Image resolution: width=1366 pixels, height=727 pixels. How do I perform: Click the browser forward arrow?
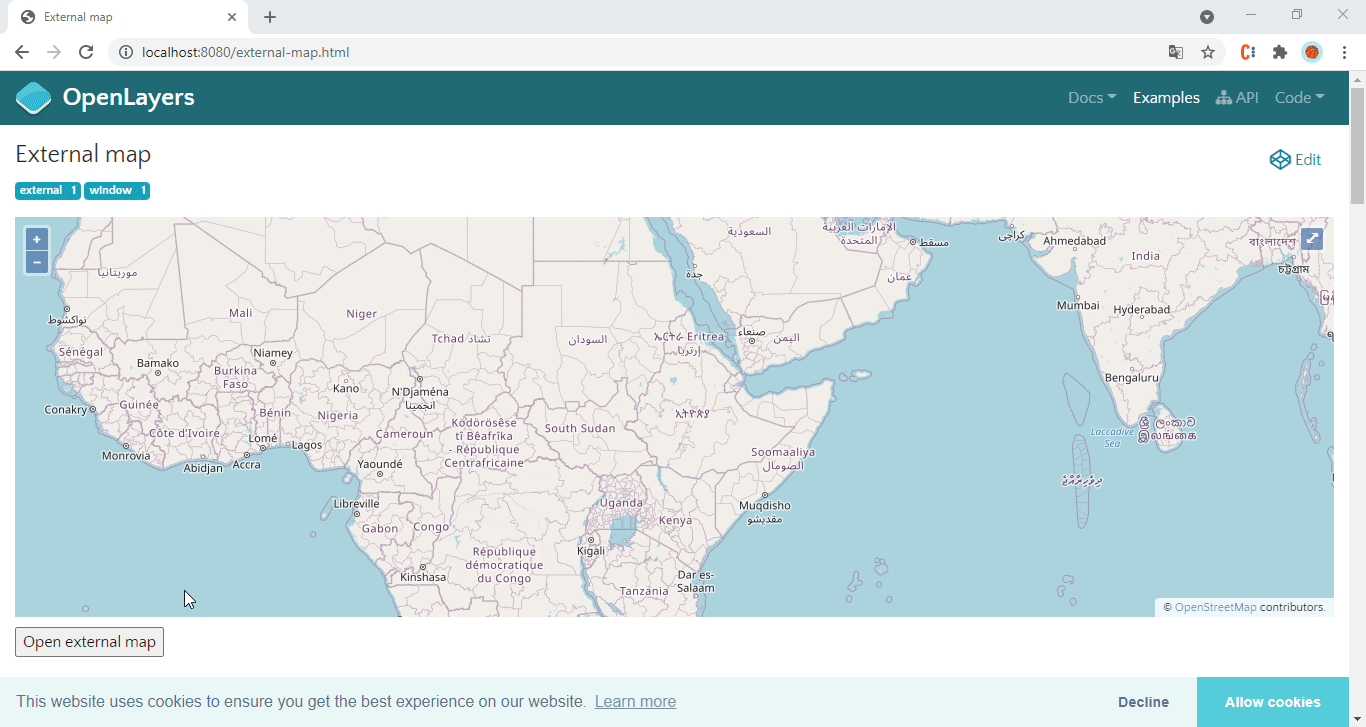click(54, 52)
